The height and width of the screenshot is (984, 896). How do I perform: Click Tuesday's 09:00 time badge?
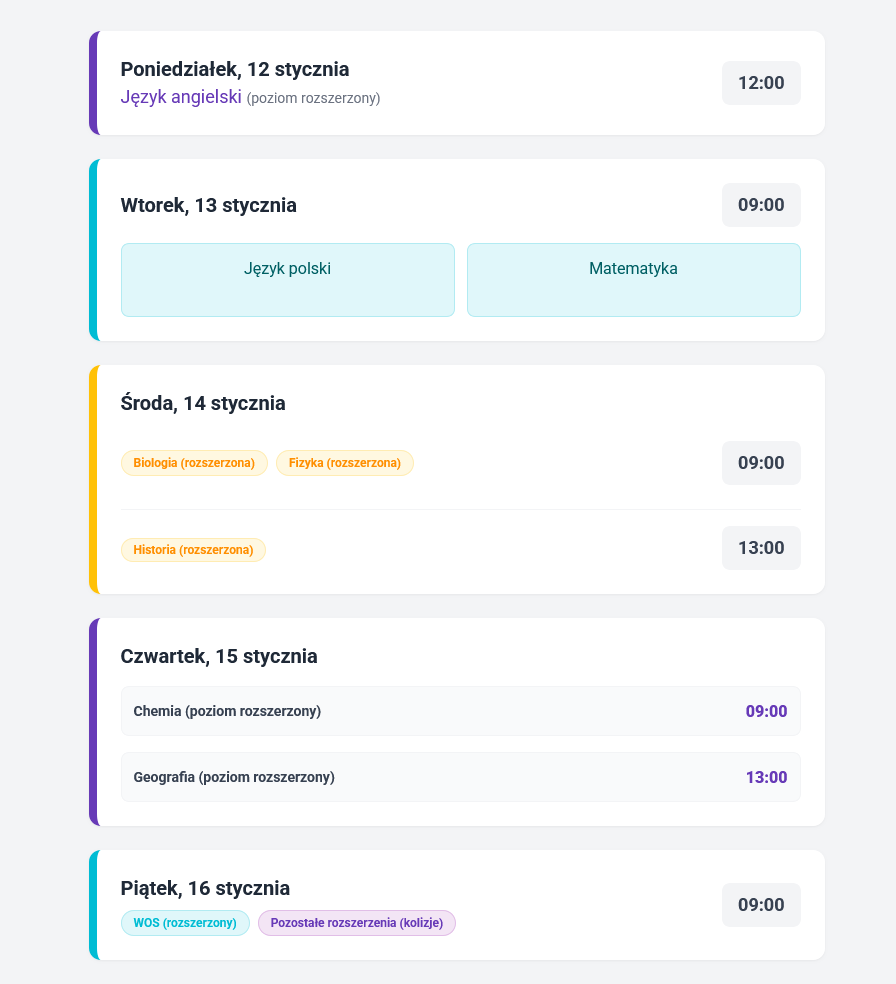(x=761, y=205)
